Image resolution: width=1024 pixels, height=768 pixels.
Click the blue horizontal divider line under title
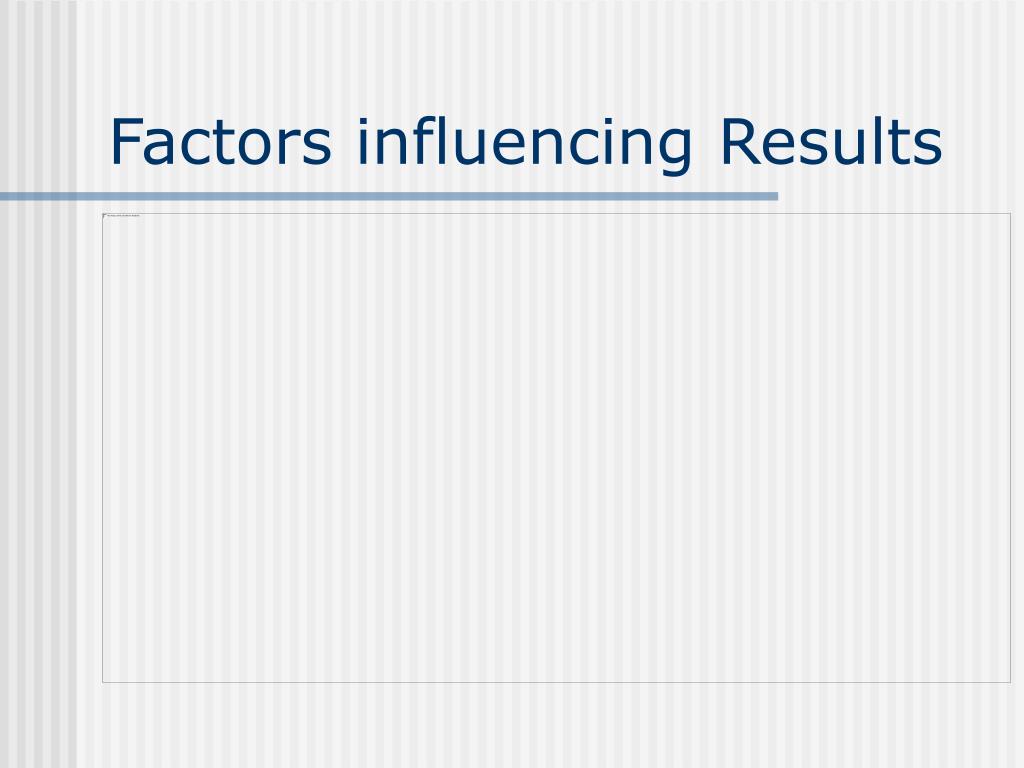pyautogui.click(x=389, y=196)
